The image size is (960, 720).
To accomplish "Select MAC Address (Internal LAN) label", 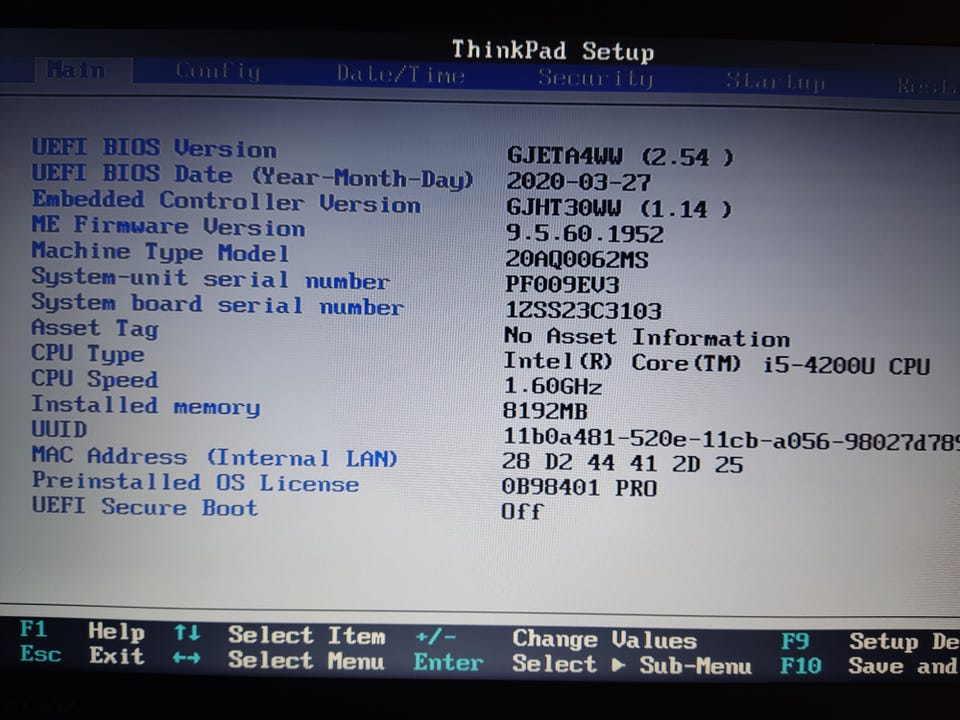I will (214, 457).
